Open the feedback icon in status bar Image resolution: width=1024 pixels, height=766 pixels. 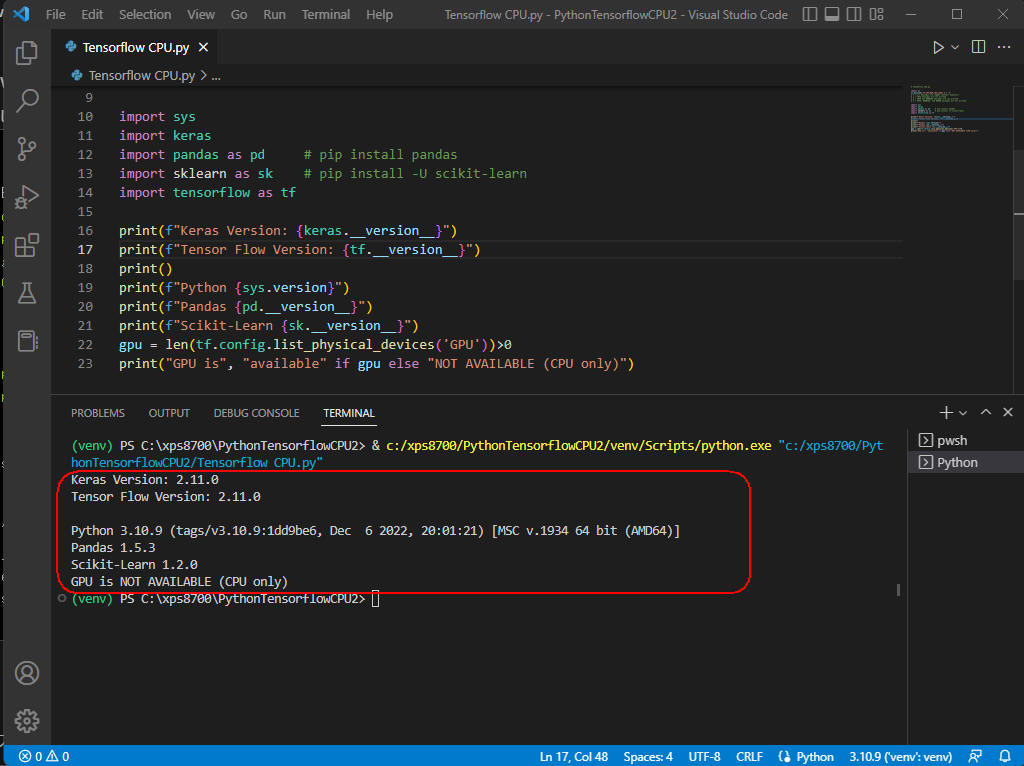[x=976, y=756]
